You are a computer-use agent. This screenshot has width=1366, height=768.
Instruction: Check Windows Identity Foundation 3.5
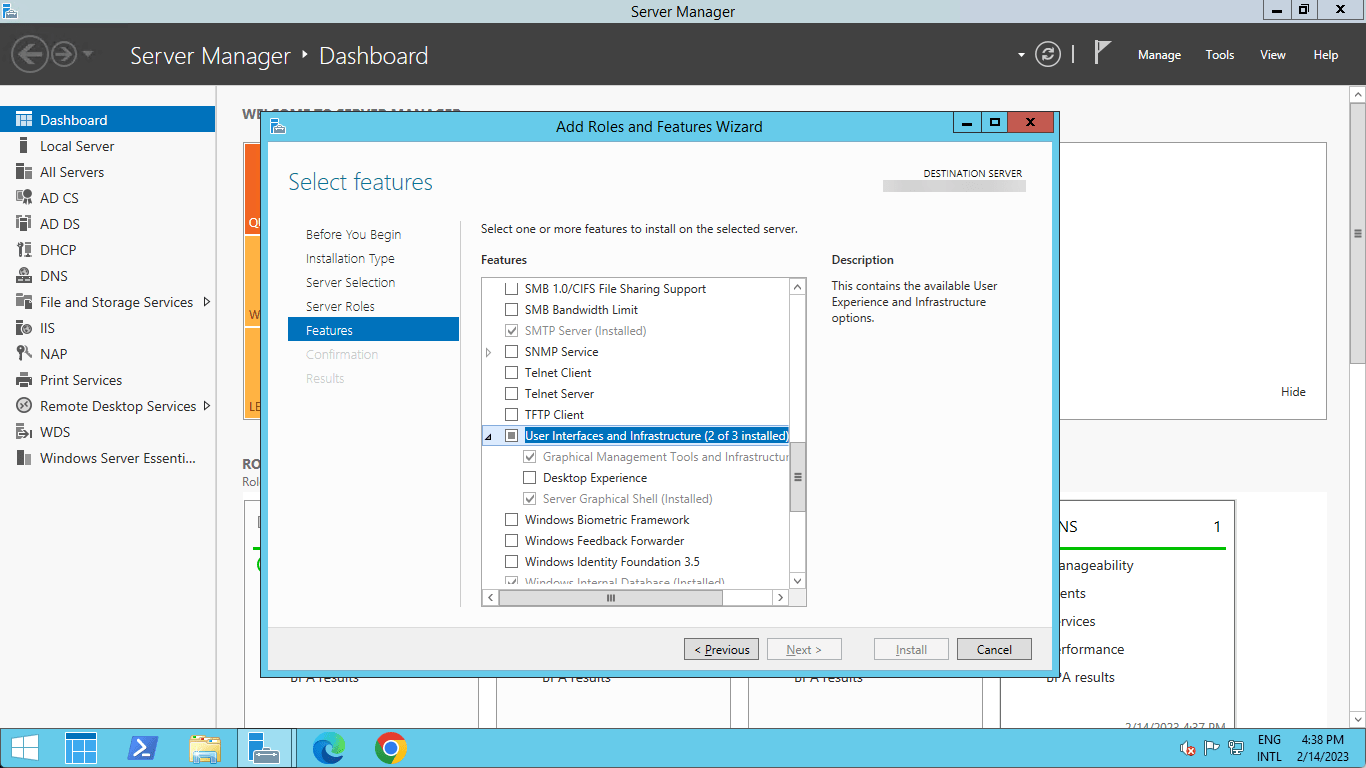coord(512,562)
